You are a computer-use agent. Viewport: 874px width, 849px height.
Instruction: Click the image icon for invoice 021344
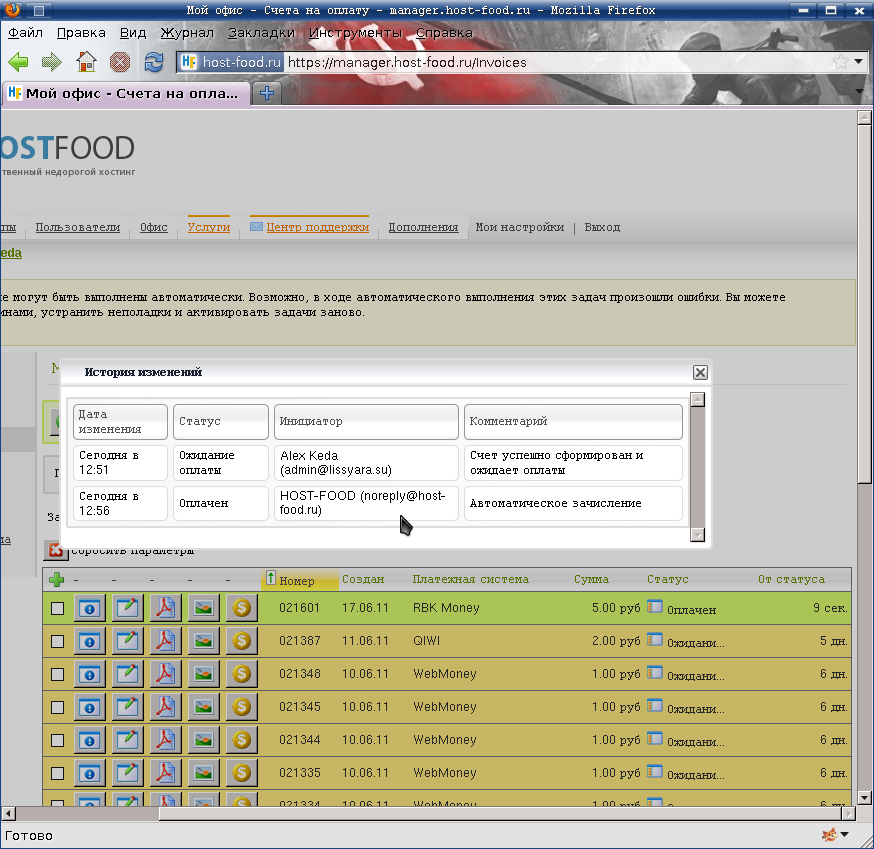coord(203,740)
